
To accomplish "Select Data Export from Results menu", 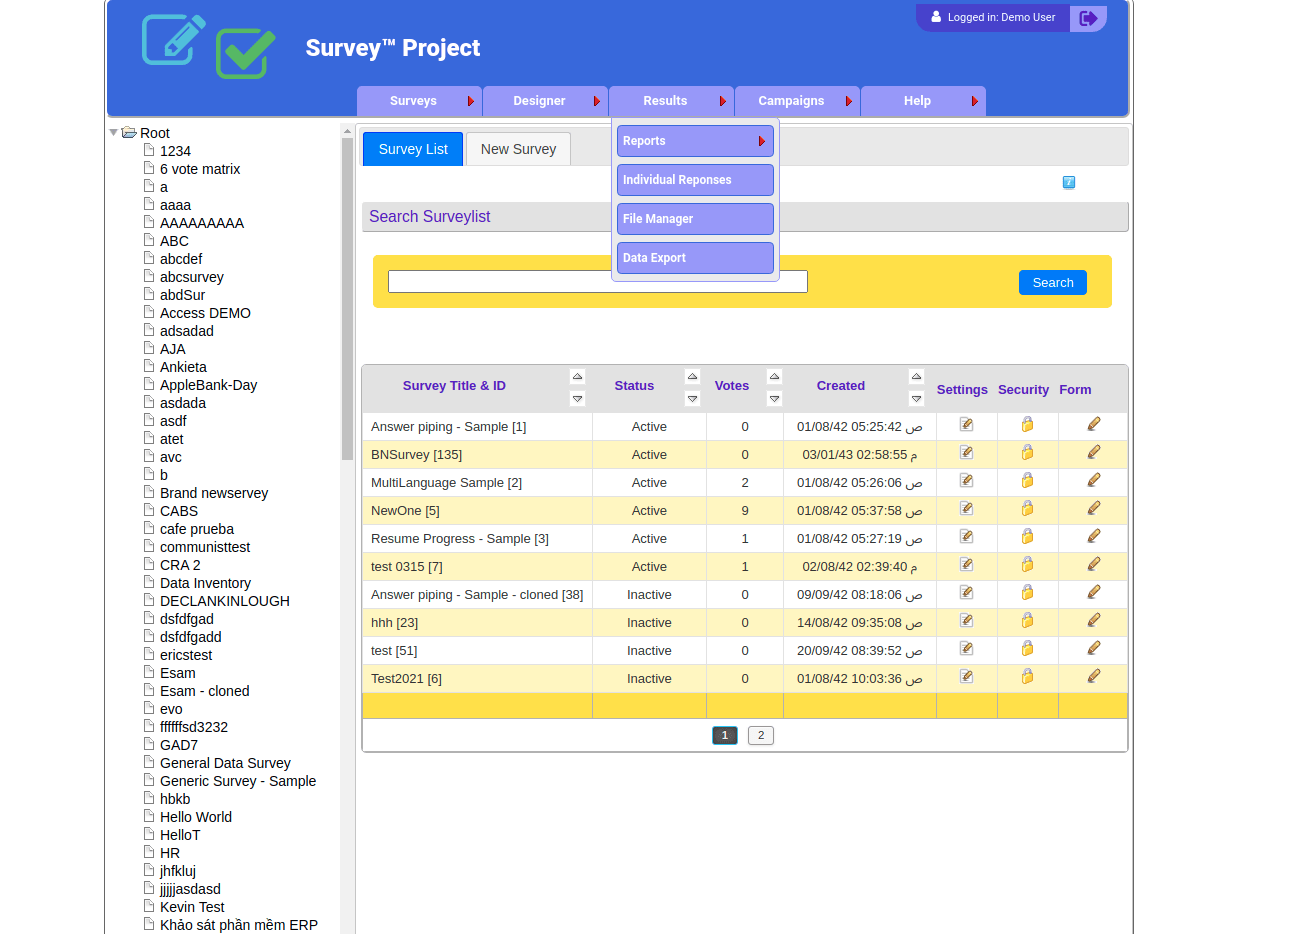I will tap(695, 258).
